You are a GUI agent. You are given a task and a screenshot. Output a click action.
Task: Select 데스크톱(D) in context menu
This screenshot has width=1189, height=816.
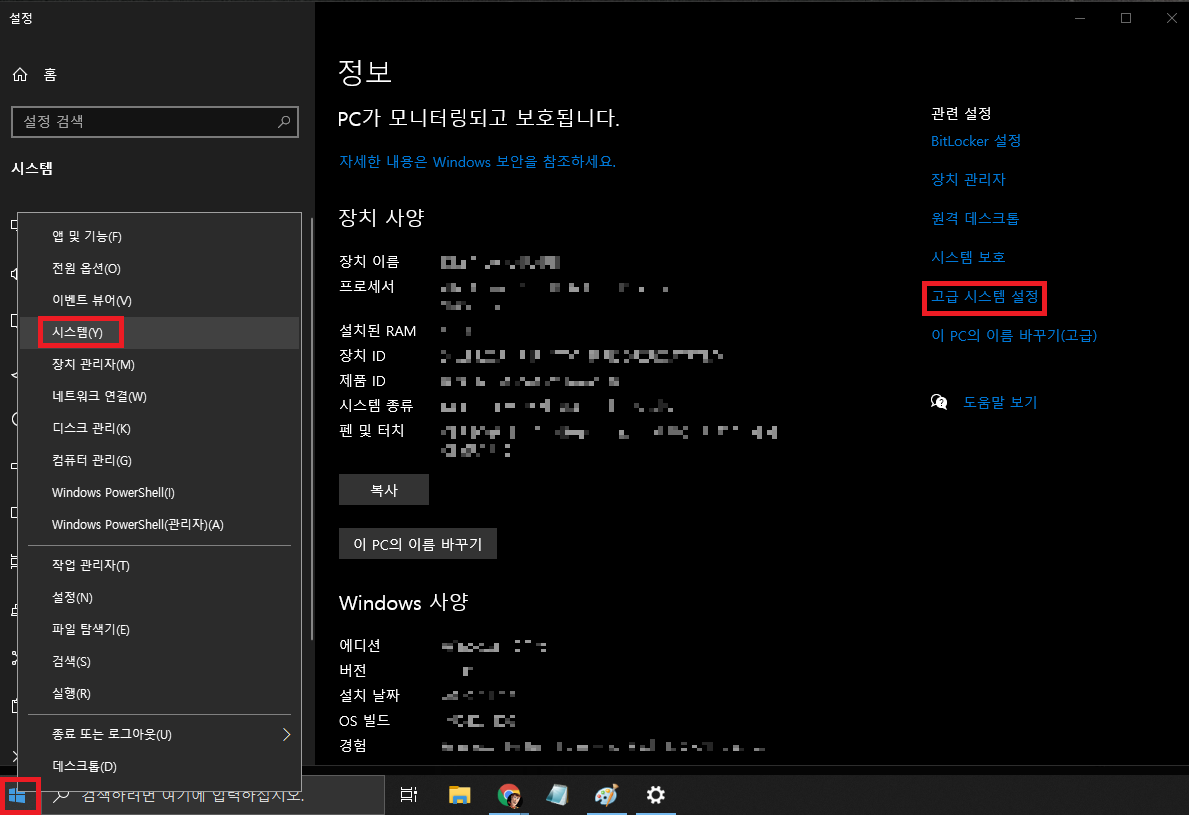click(x=159, y=766)
